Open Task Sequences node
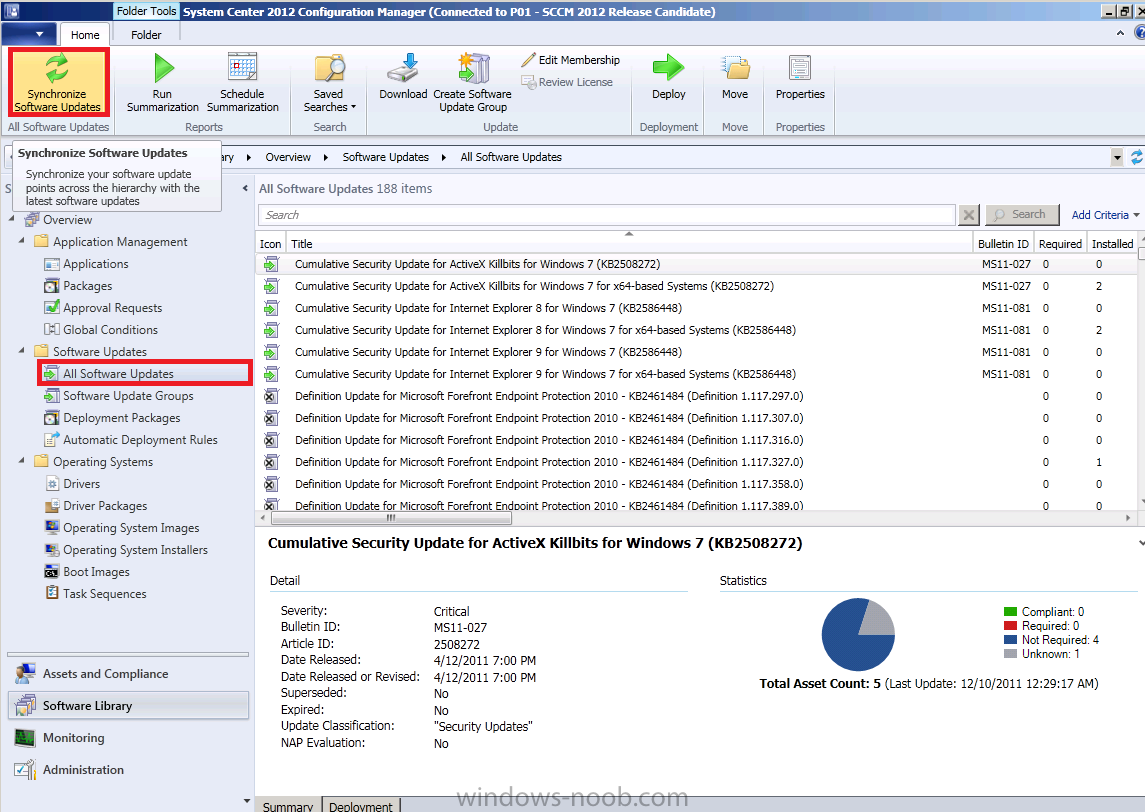Viewport: 1145px width, 812px height. point(104,594)
